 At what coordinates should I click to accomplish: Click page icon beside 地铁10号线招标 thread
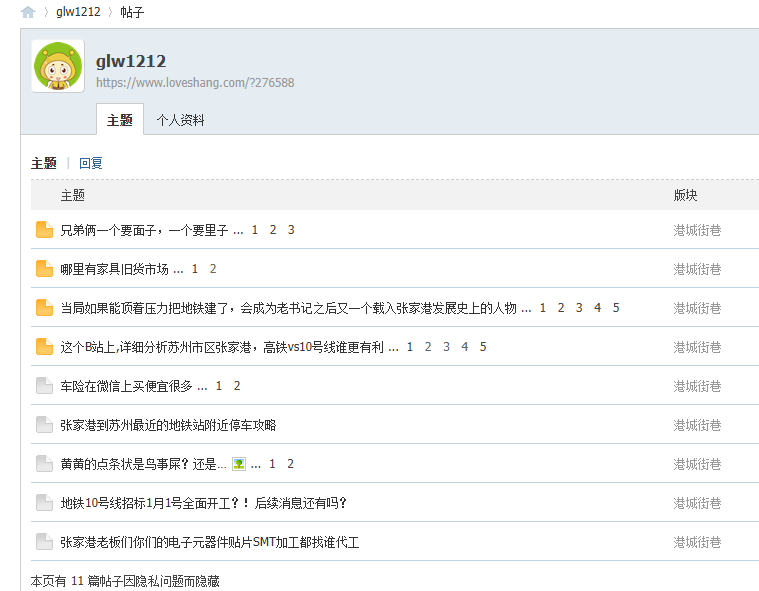pyautogui.click(x=44, y=503)
